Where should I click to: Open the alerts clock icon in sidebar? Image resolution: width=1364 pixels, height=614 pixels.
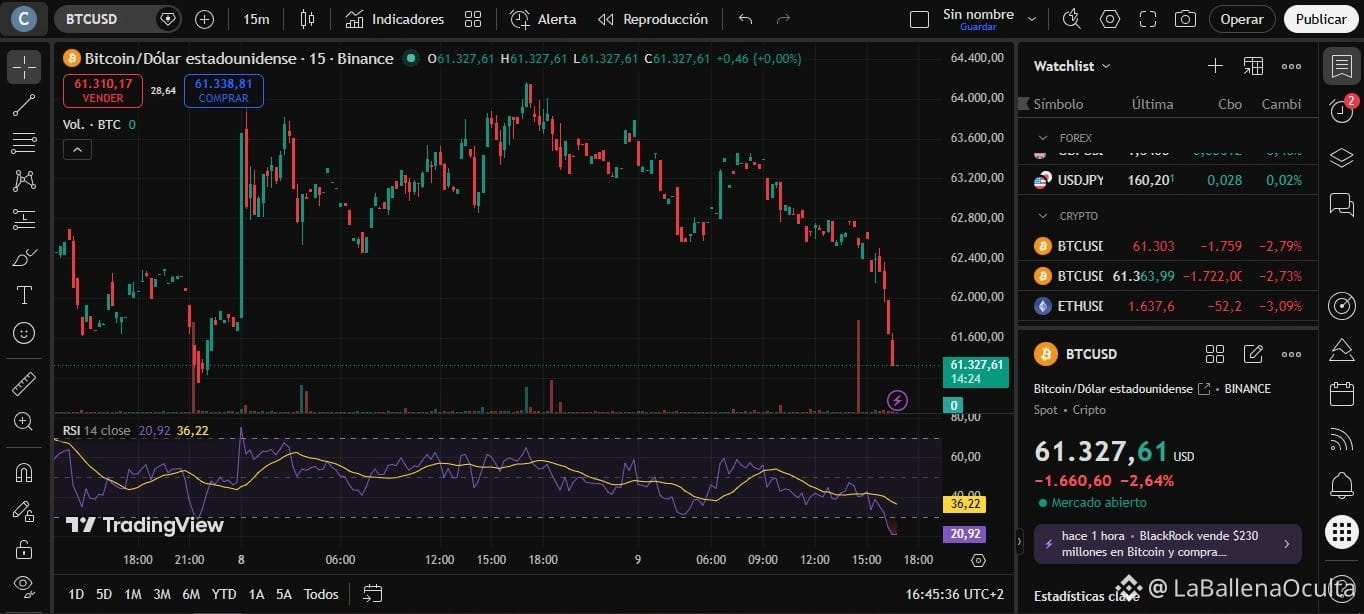tap(1340, 111)
